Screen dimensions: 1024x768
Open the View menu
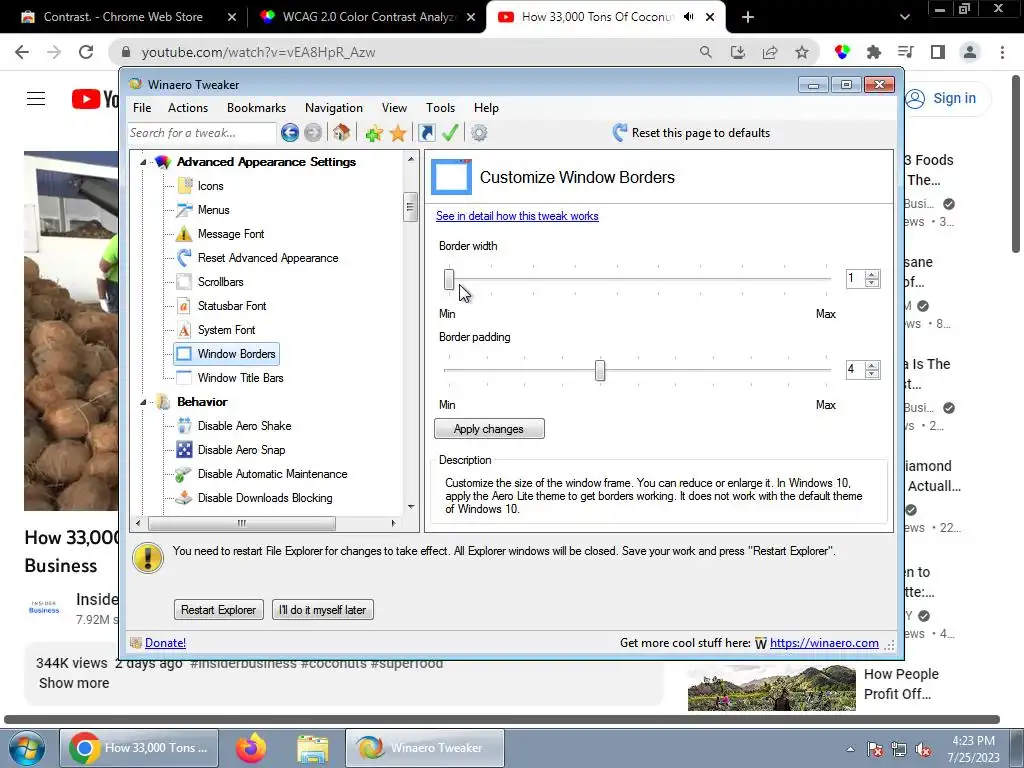click(394, 108)
